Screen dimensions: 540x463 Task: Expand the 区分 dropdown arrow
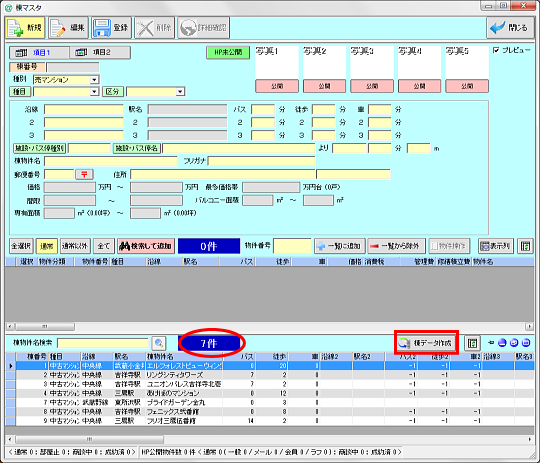coord(180,92)
